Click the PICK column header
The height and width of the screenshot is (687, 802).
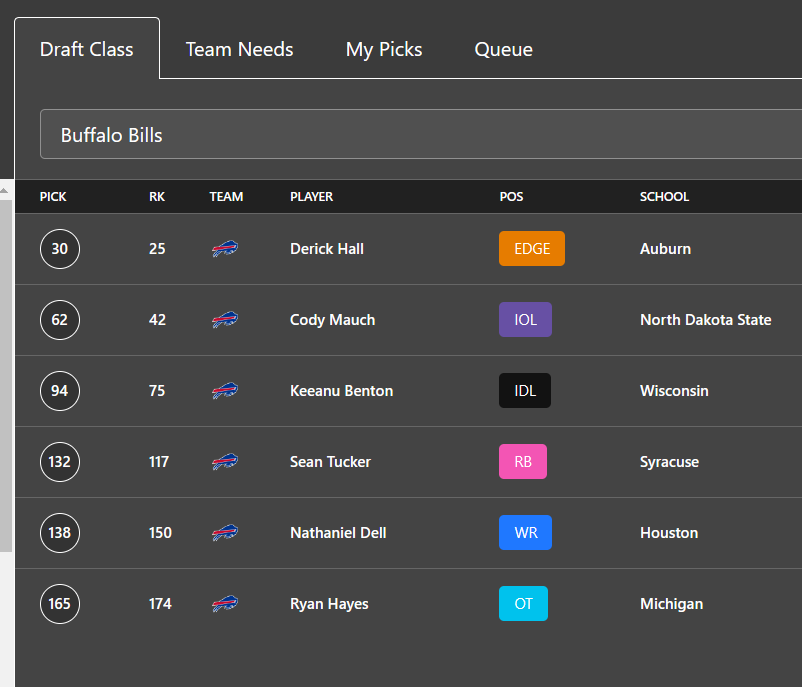point(53,196)
